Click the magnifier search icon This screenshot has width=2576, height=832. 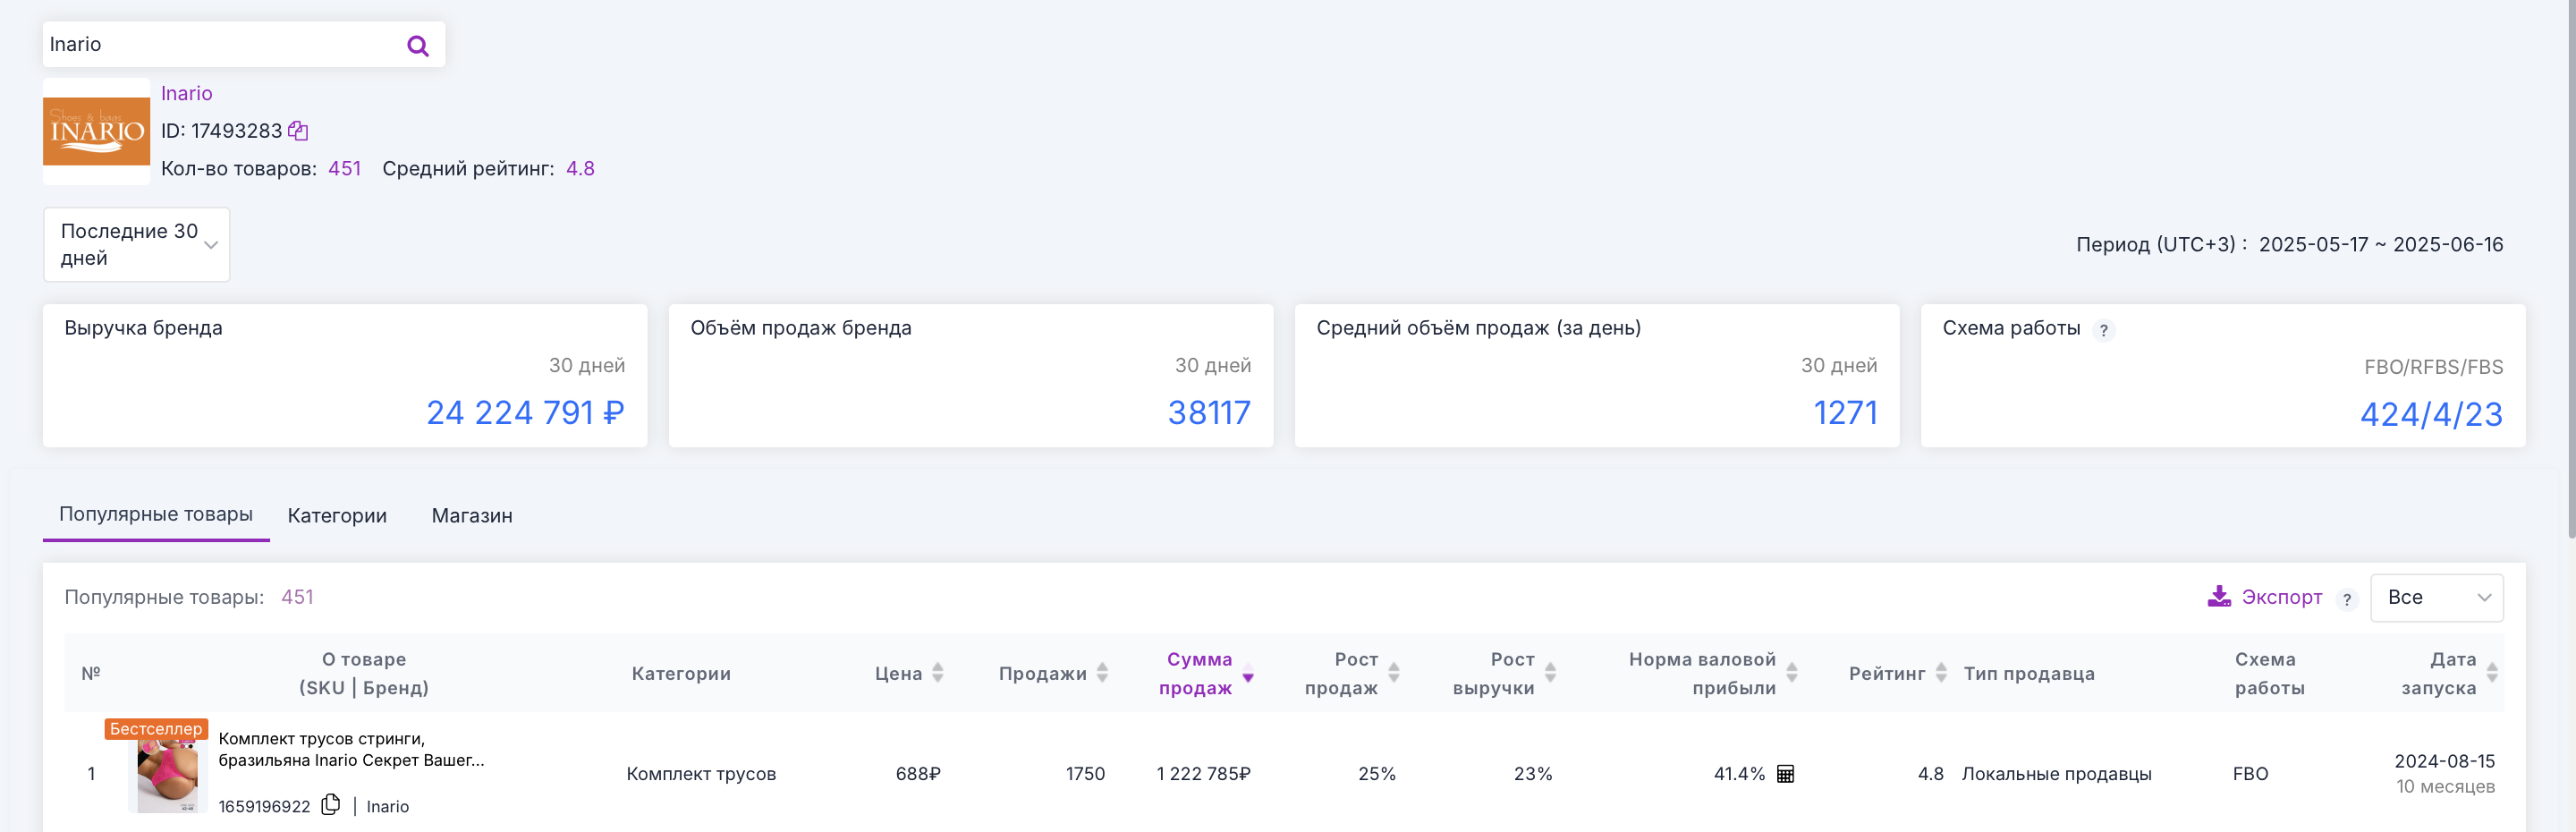tap(418, 45)
